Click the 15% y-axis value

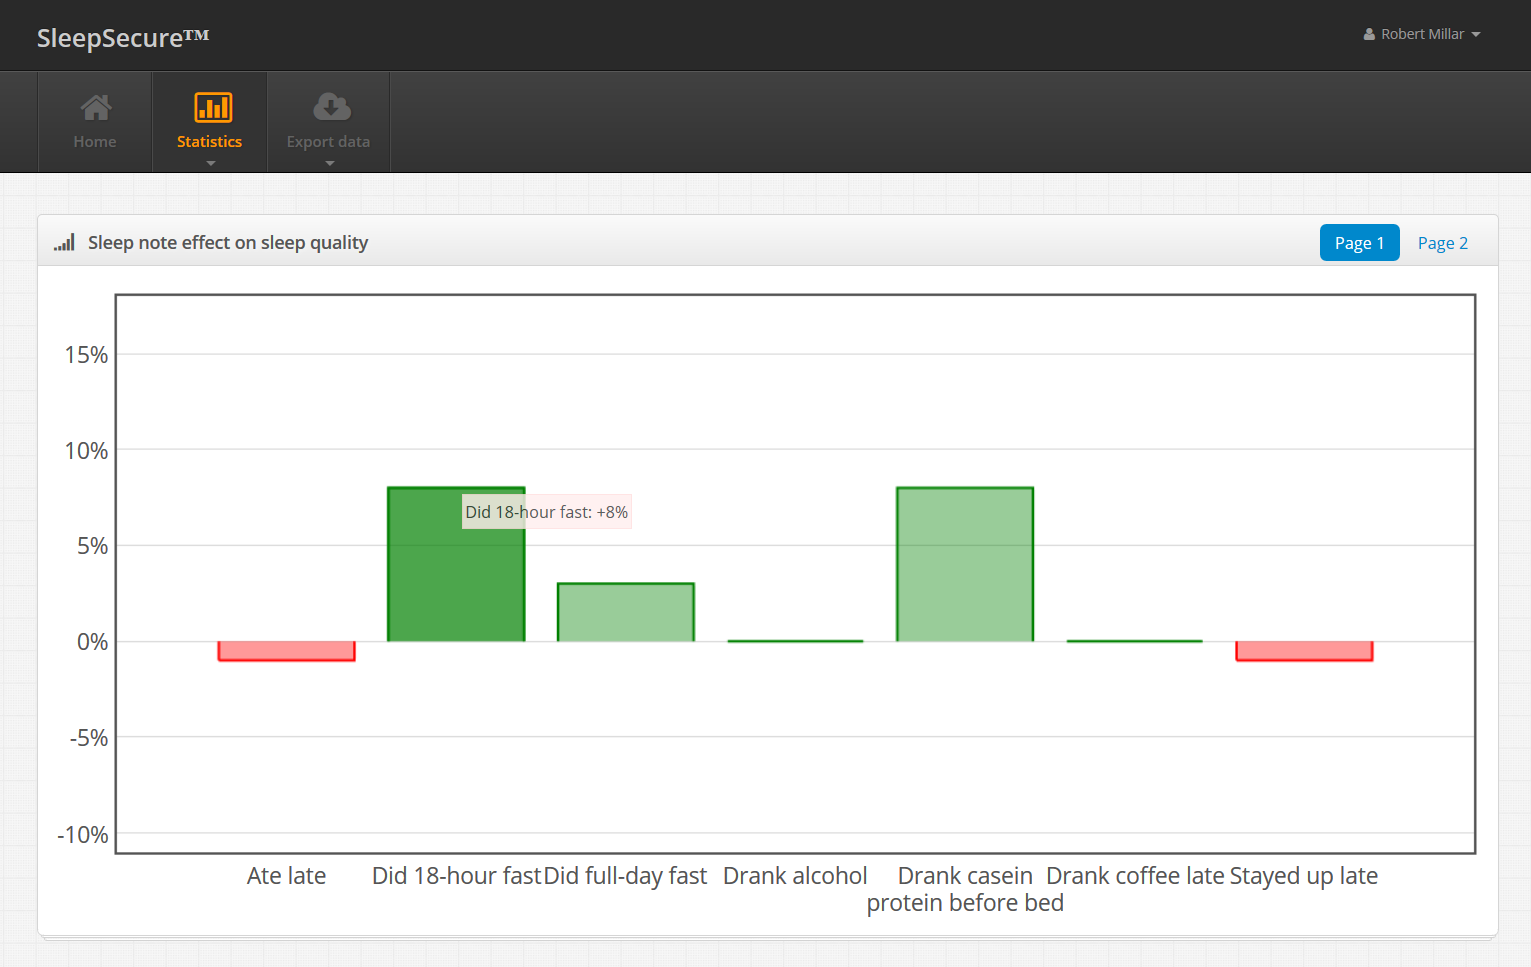[x=86, y=355]
